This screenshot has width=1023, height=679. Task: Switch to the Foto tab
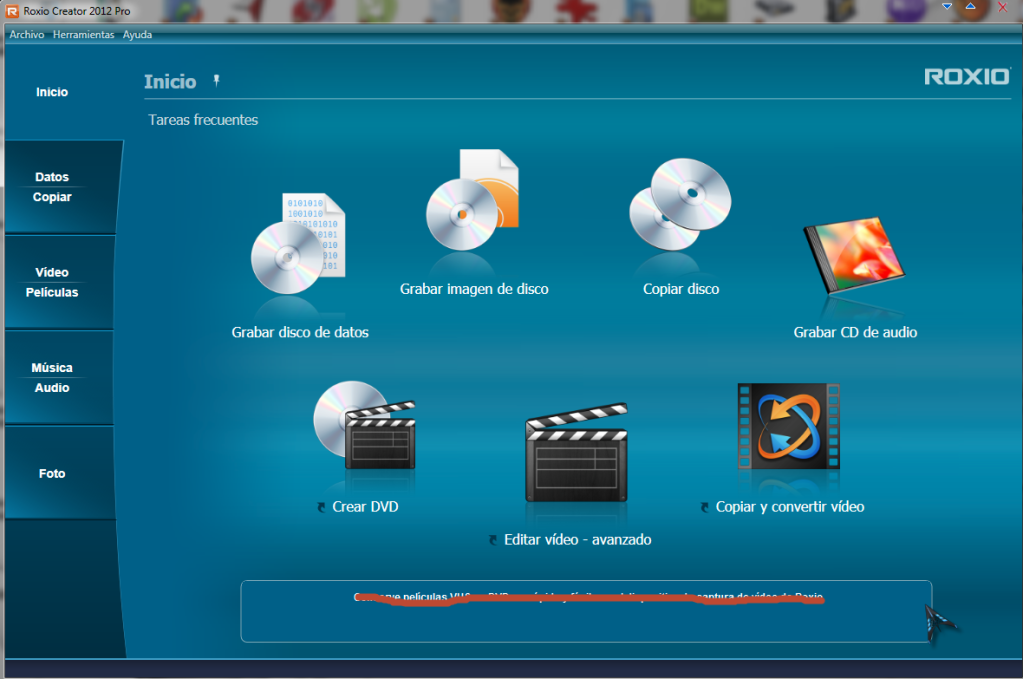tap(60, 473)
